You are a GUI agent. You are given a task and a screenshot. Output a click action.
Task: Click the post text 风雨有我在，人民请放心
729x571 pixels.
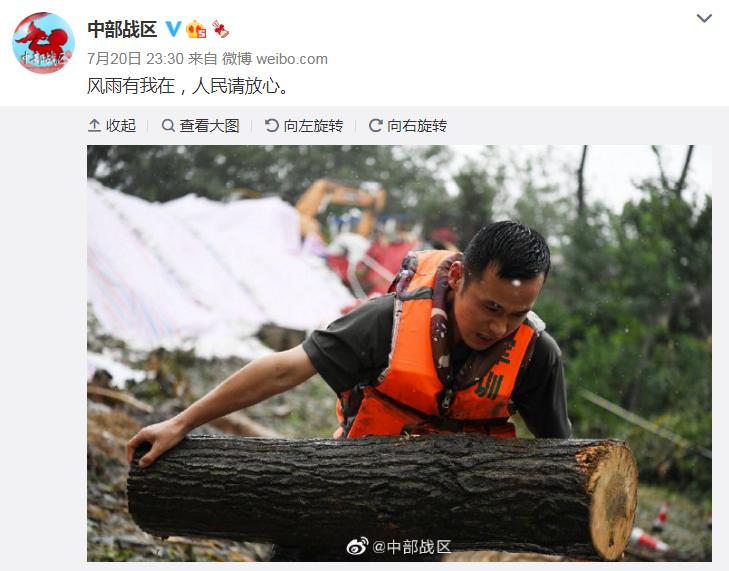188,86
